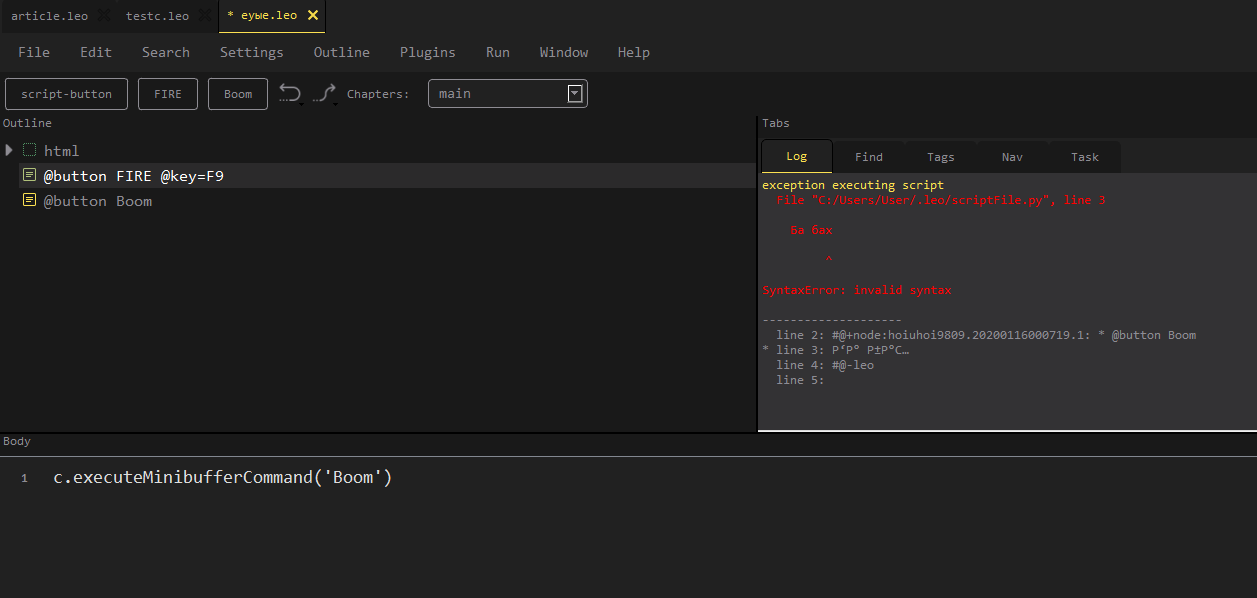Switch to the Nav tab

(1012, 157)
